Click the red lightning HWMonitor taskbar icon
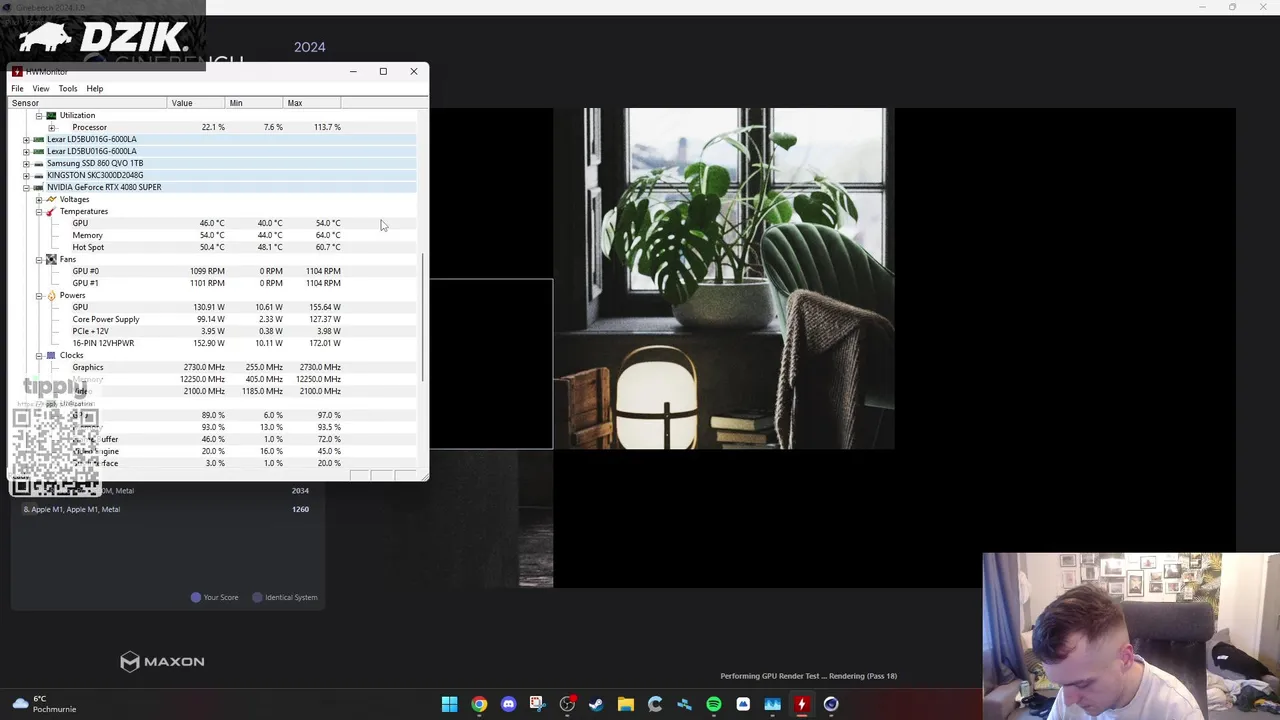The height and width of the screenshot is (720, 1280). (801, 704)
